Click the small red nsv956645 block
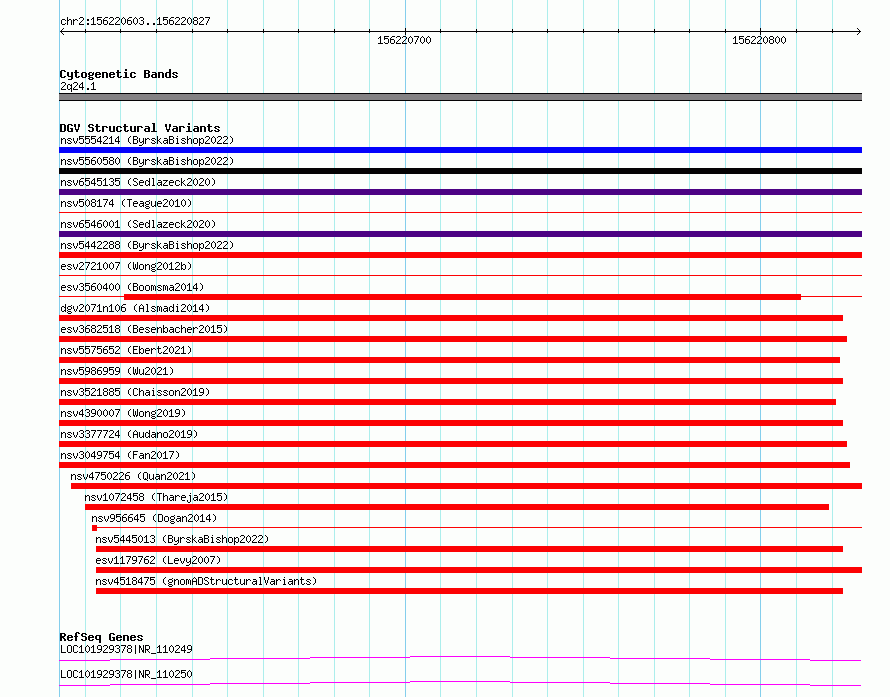This screenshot has height=697, width=890. [94, 528]
